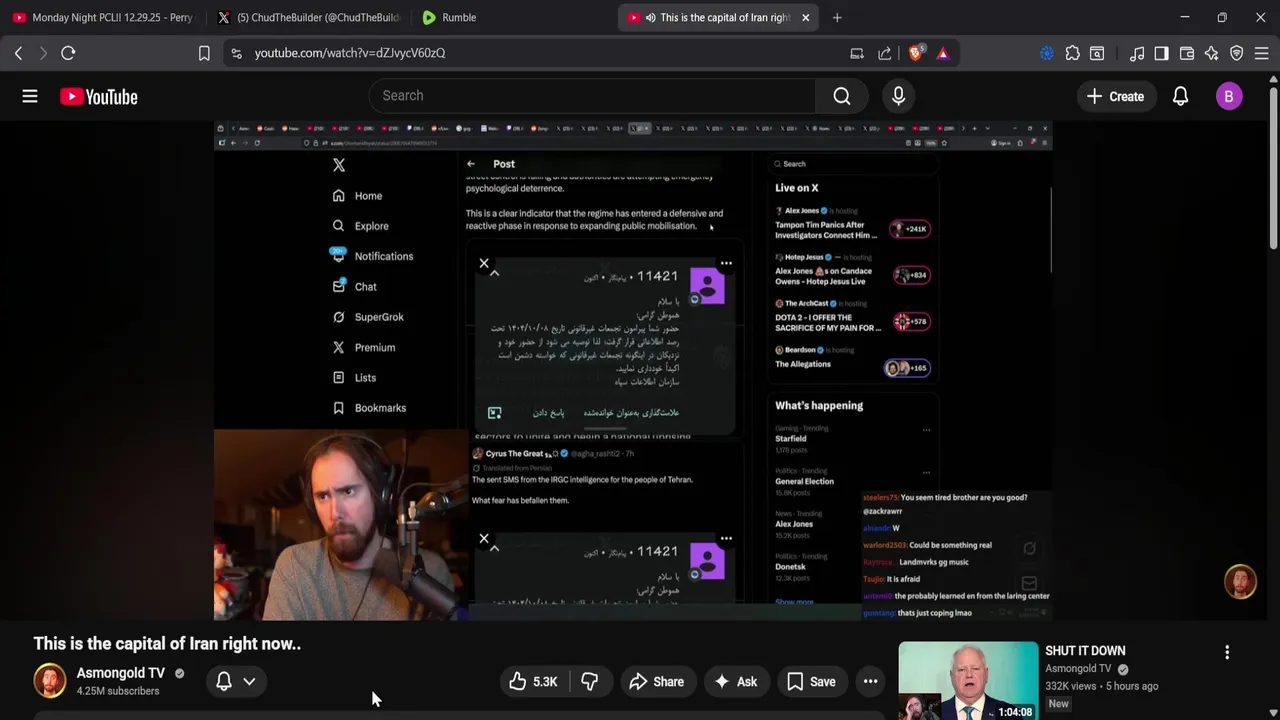Click Asmongold TV channel avatar
This screenshot has width=1280, height=720.
click(x=50, y=681)
